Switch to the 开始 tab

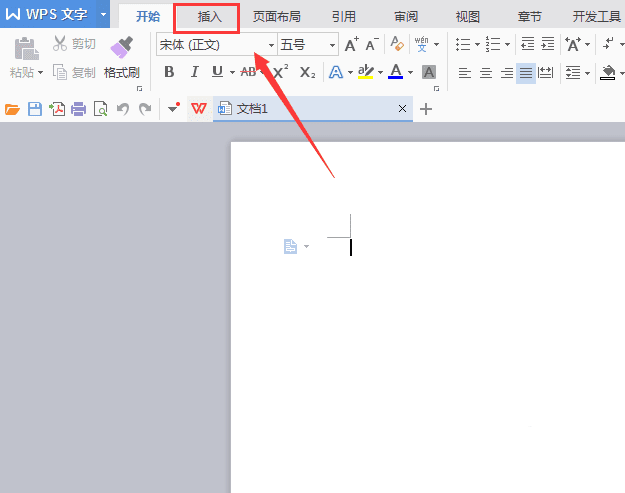(x=148, y=17)
